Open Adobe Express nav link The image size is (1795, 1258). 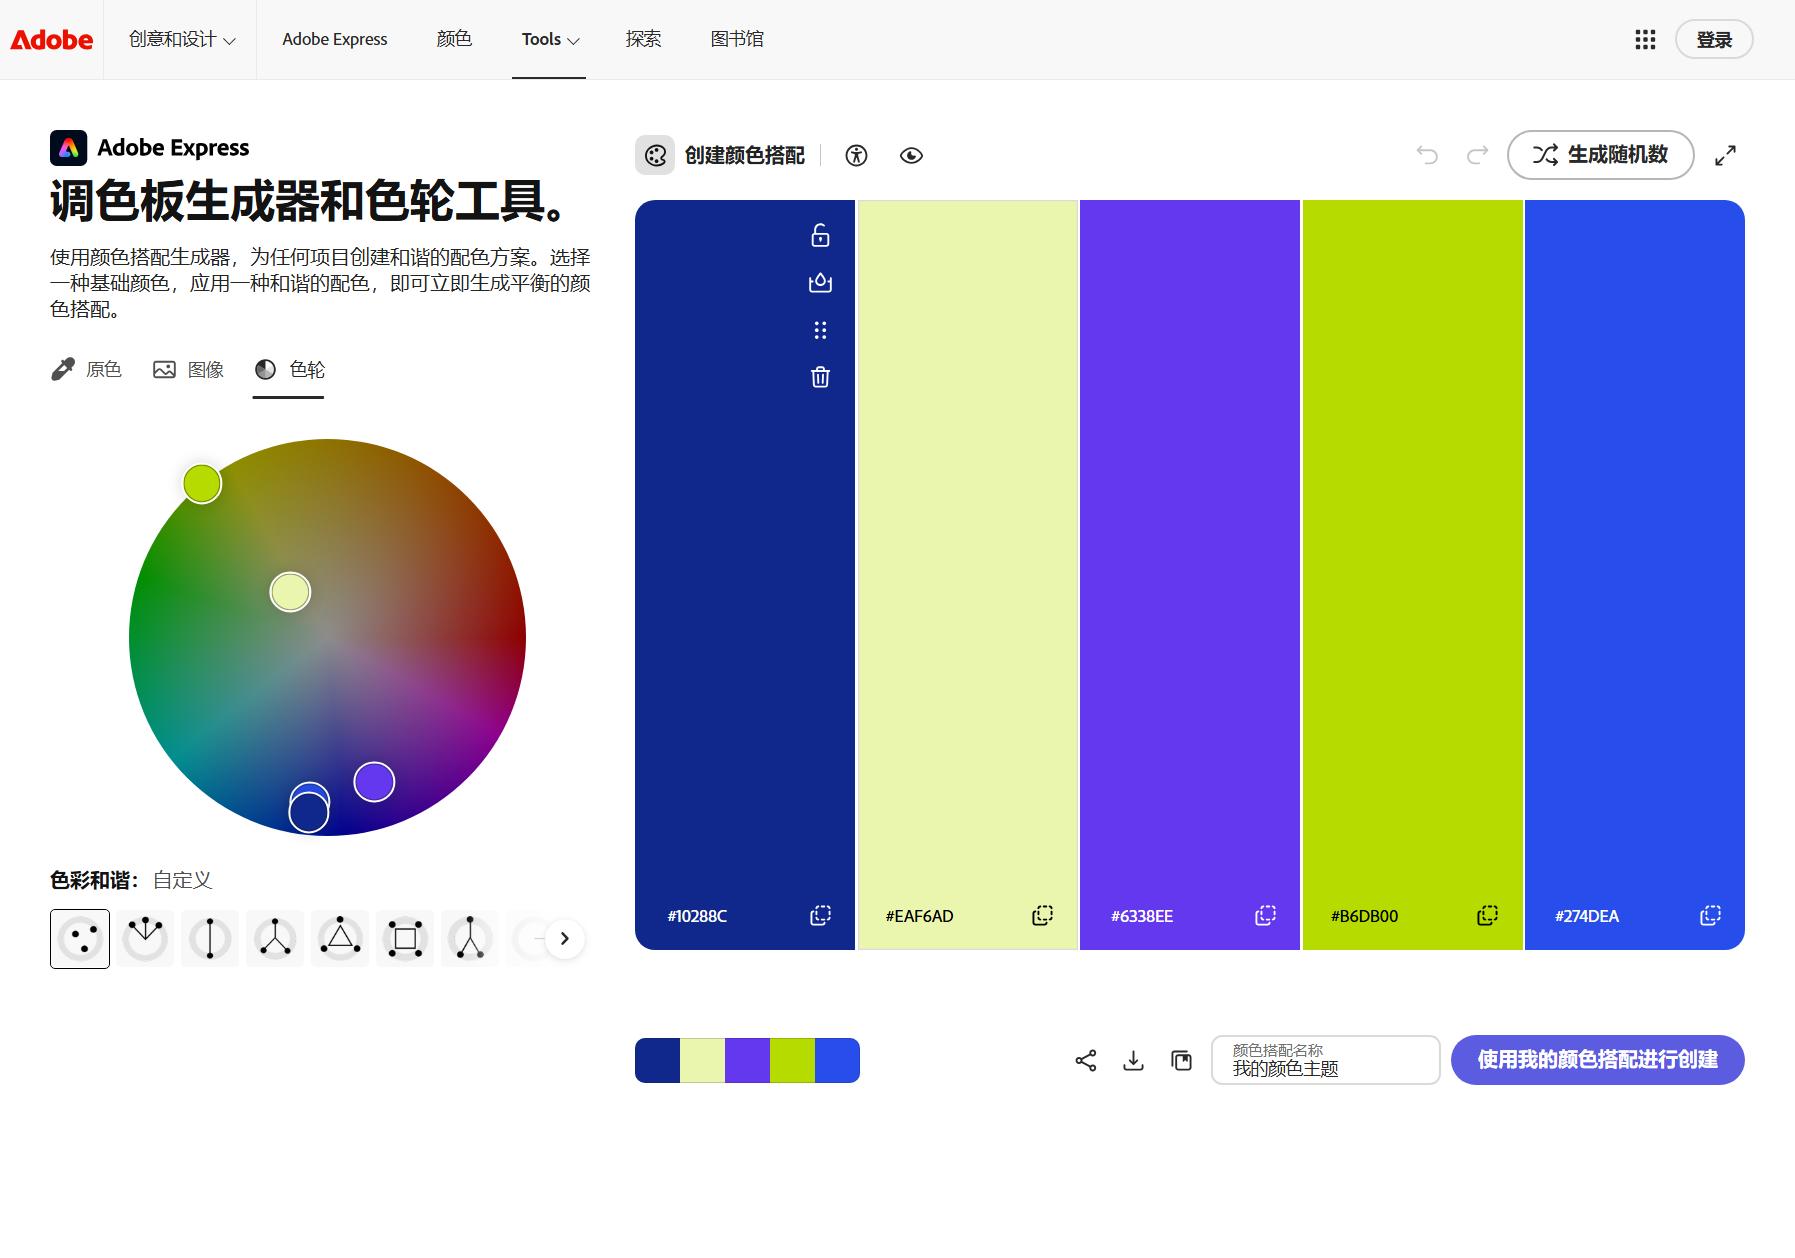click(x=335, y=39)
